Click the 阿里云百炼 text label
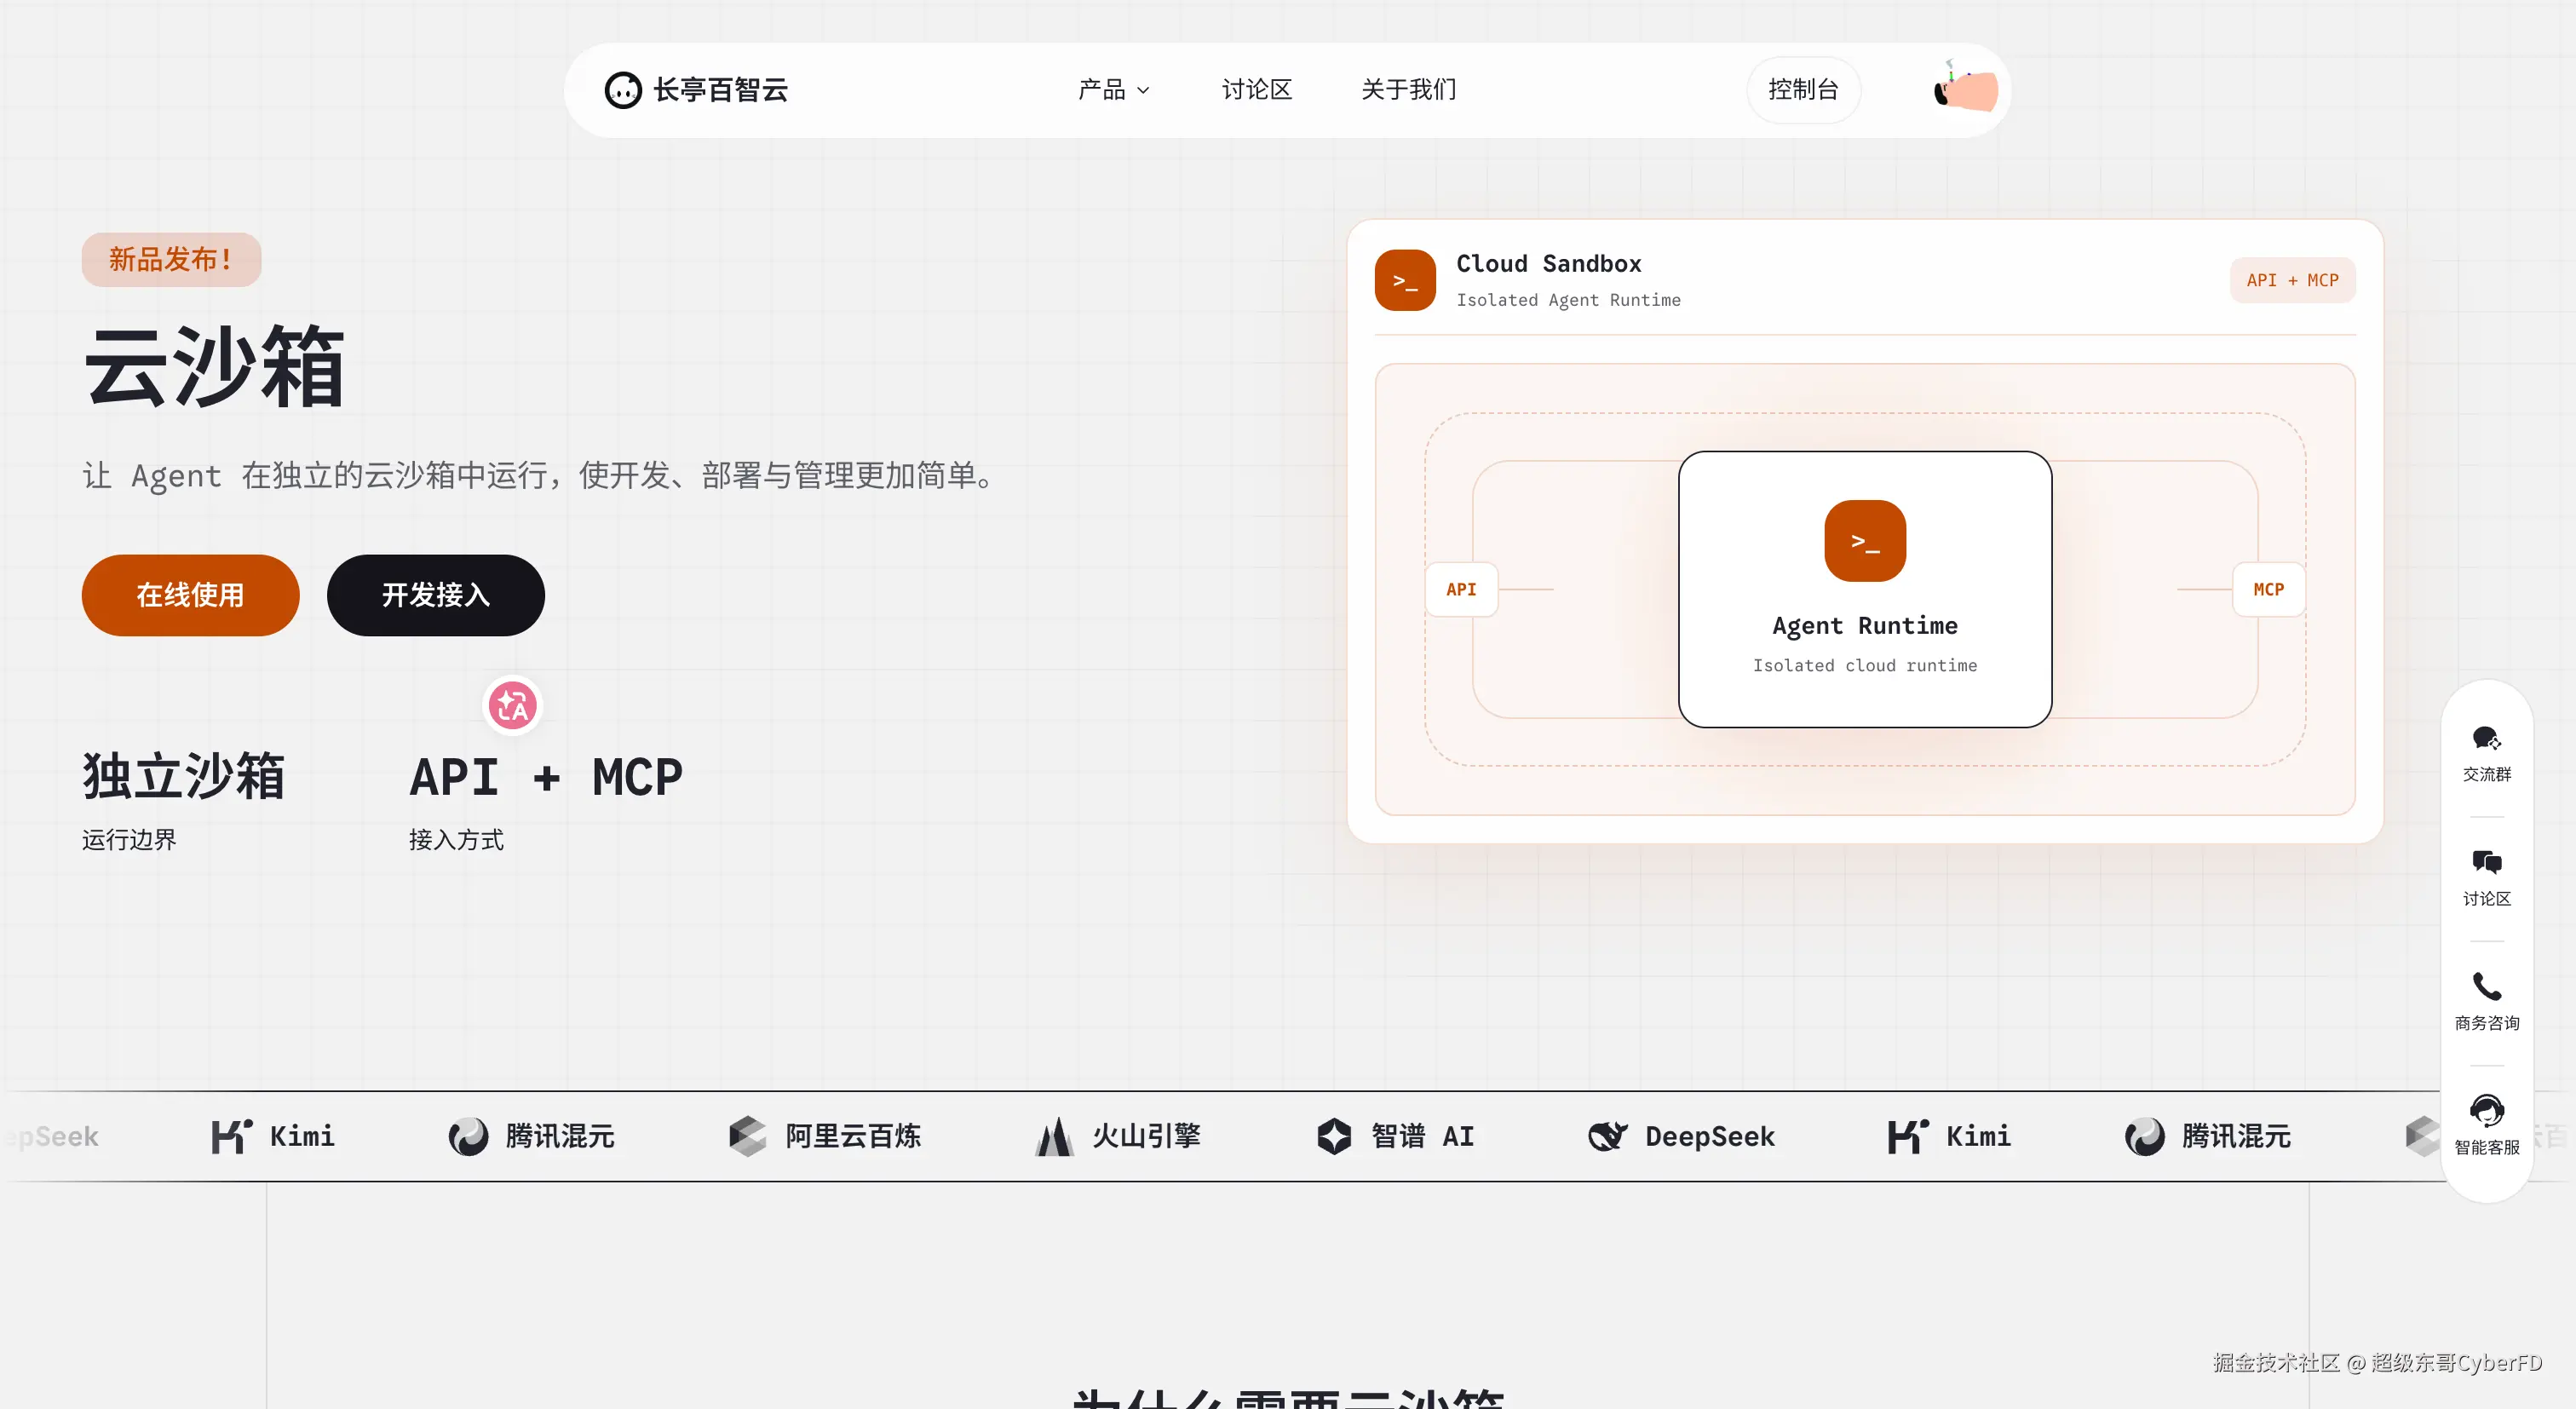This screenshot has width=2576, height=1409. [853, 1137]
